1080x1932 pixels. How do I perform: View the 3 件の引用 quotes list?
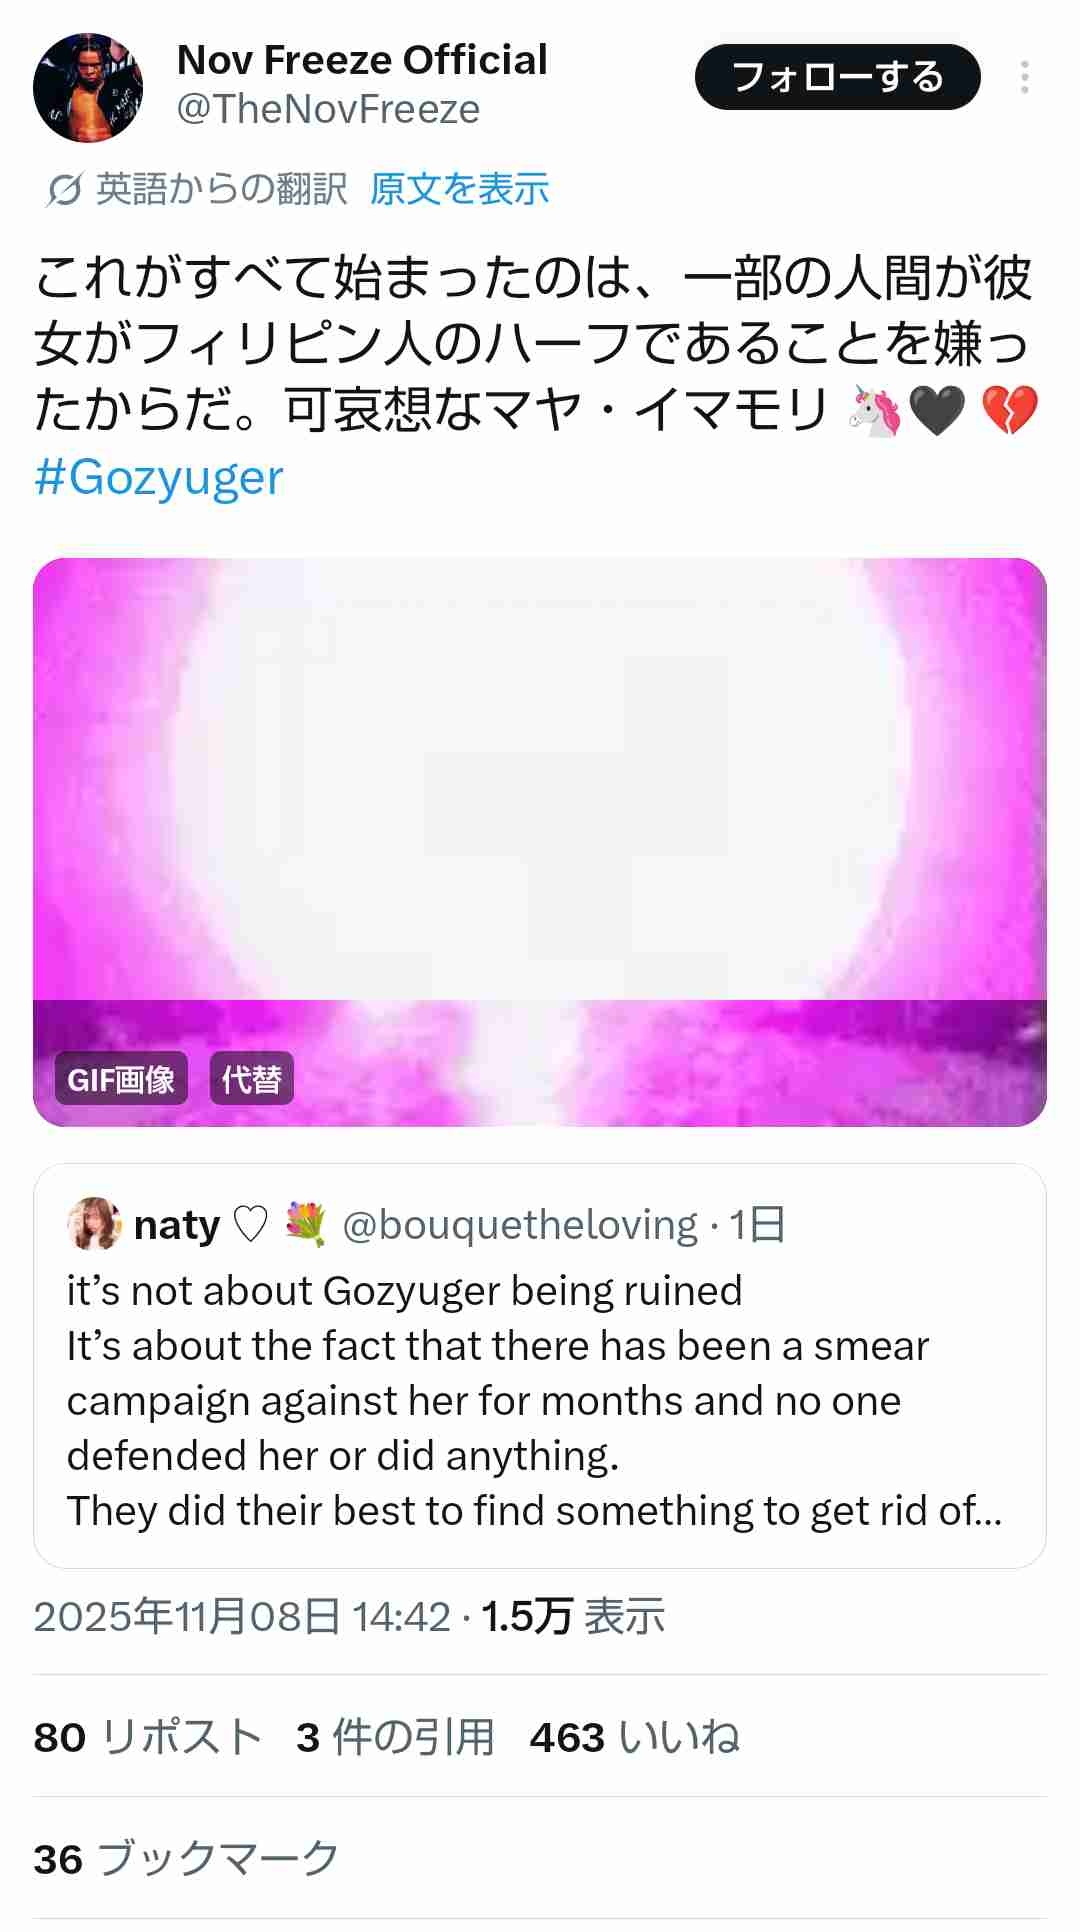pyautogui.click(x=395, y=1737)
